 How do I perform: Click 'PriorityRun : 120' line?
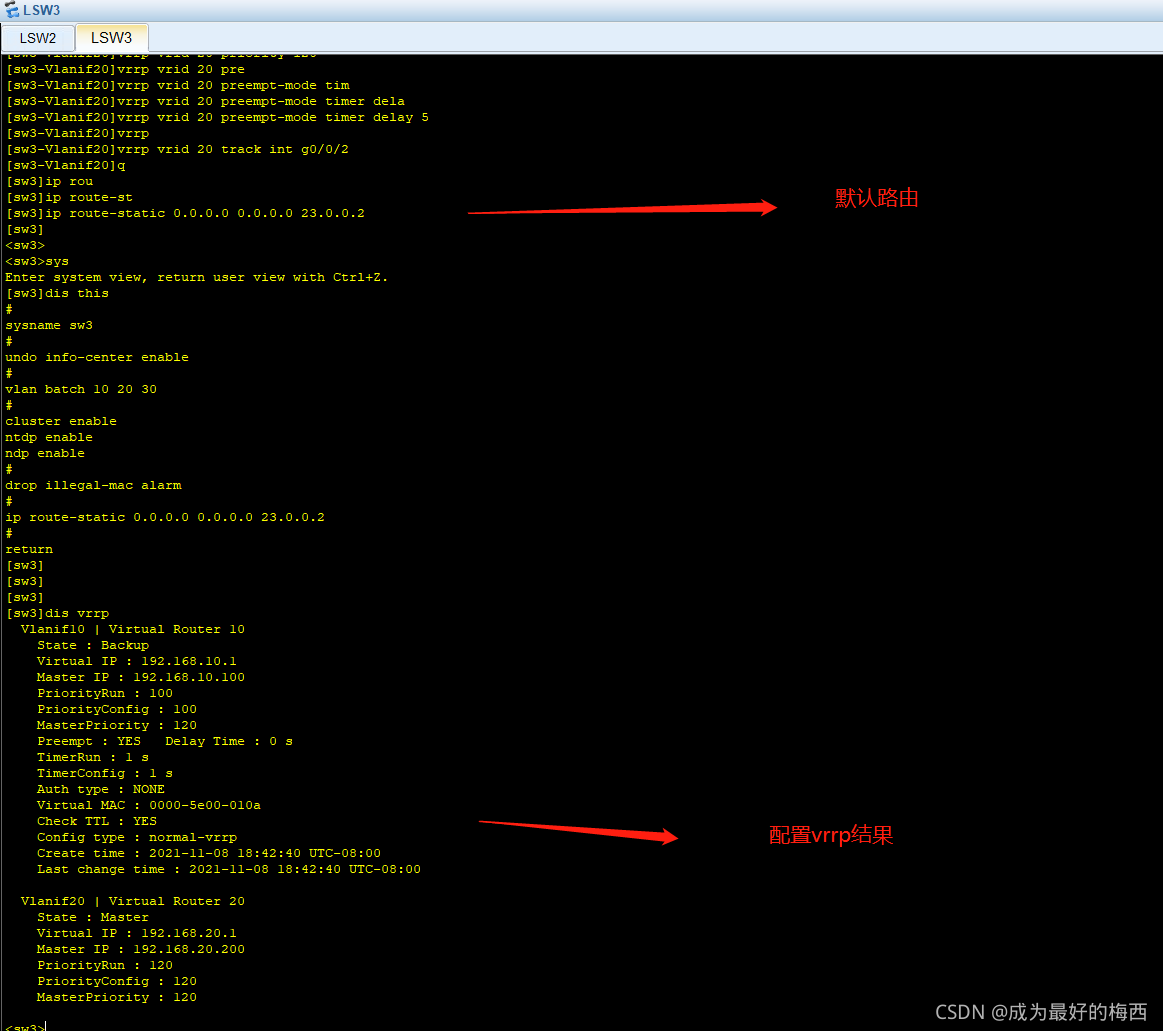105,965
